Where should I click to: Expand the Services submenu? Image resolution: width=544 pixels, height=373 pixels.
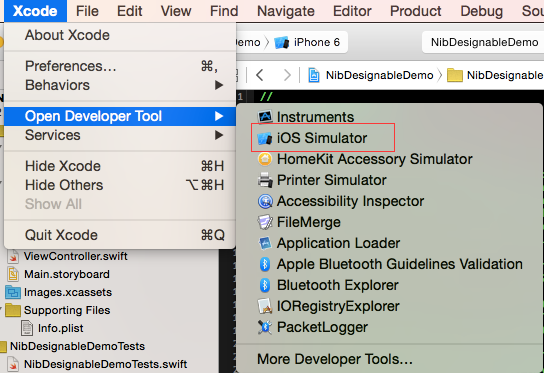(x=120, y=135)
